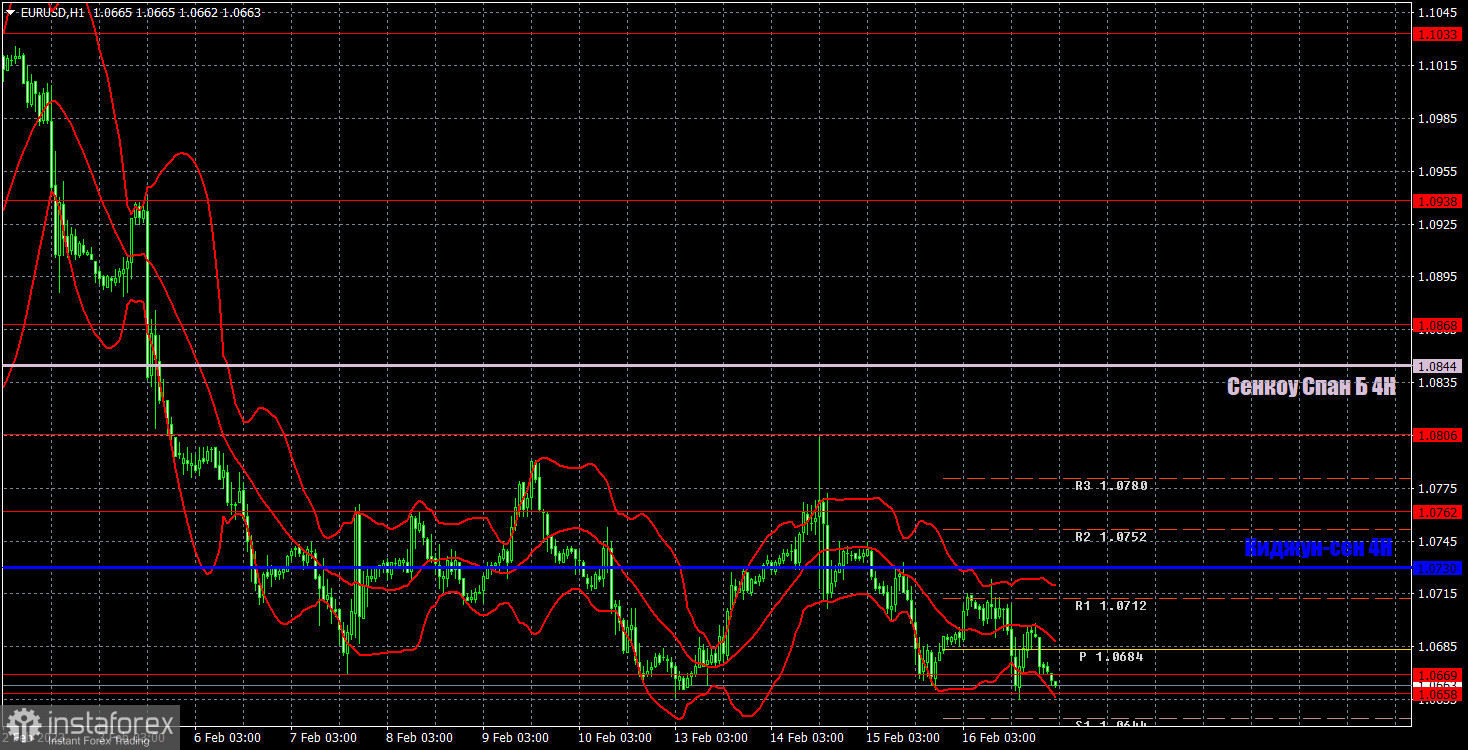Click the 1.0715 price scale value

1437,594
